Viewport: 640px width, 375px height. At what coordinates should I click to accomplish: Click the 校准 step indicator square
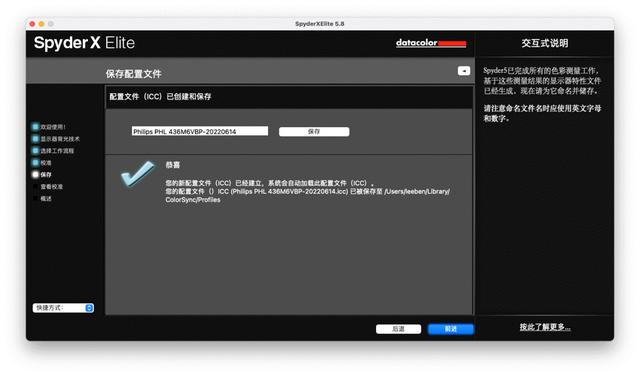(x=36, y=162)
